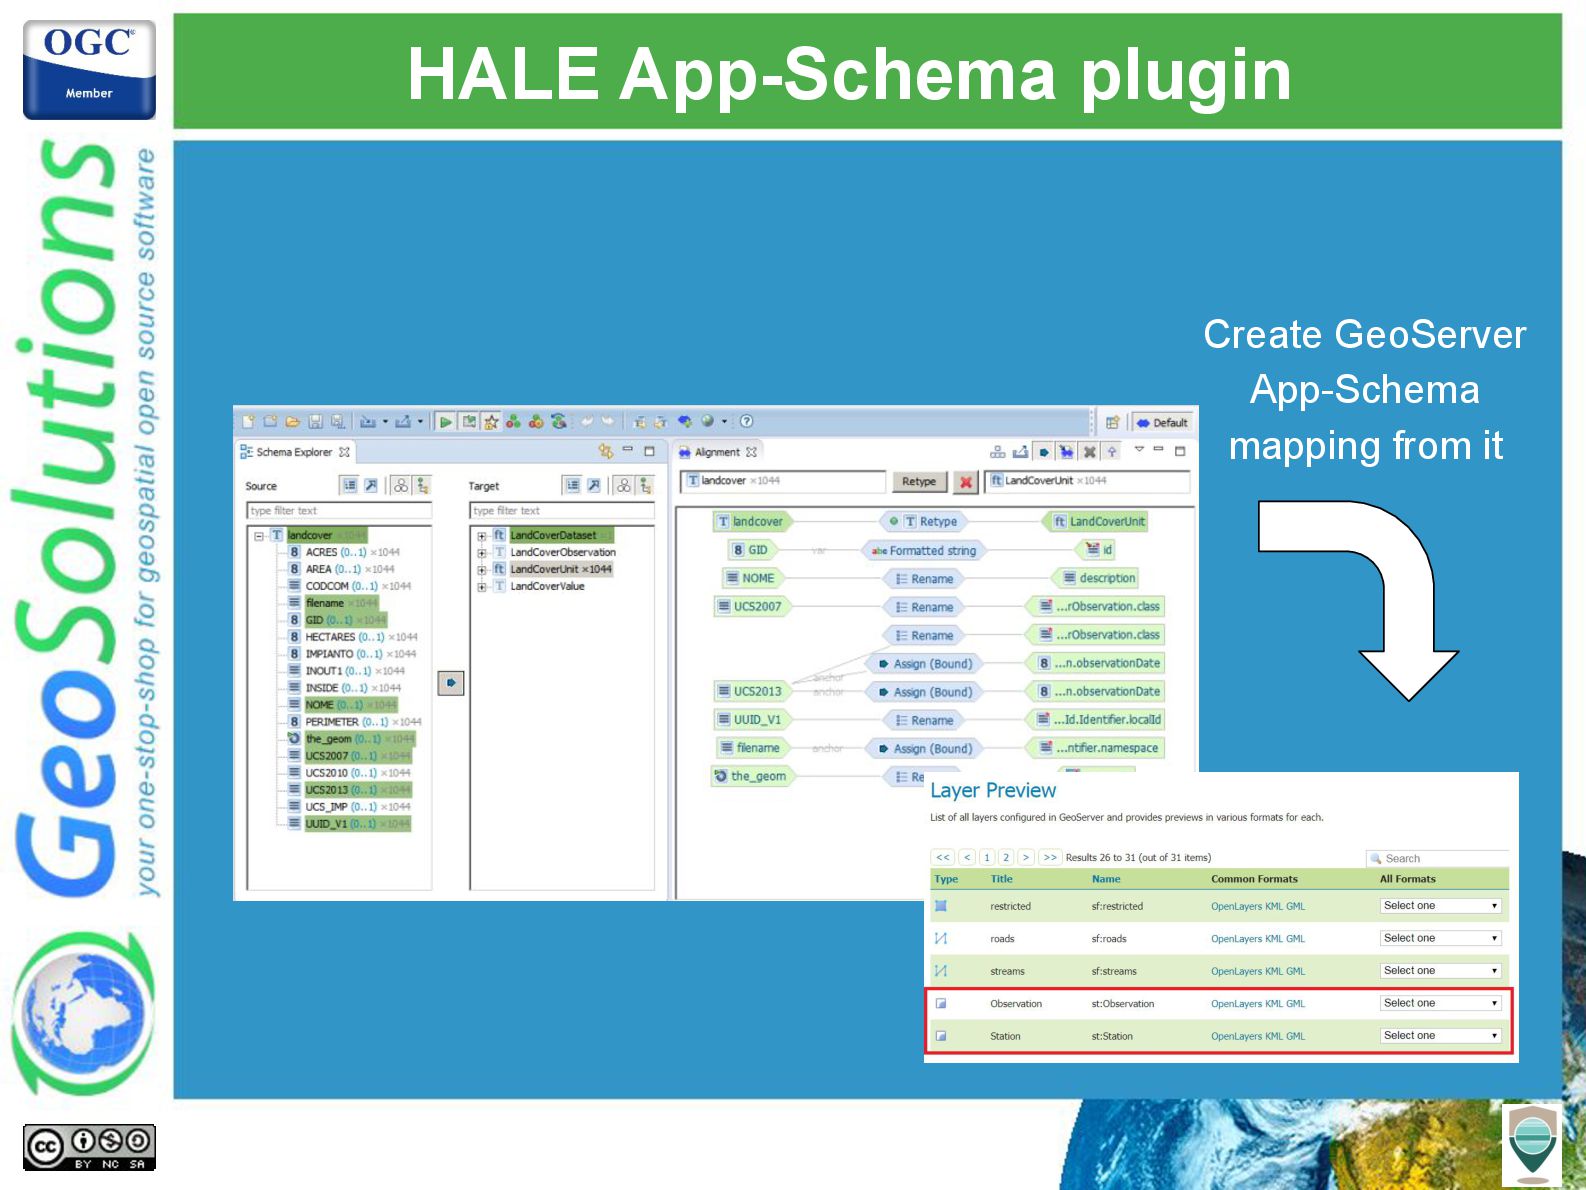Screen dimensions: 1586x1190
Task: Select the the_geom source attribute
Action: point(351,739)
